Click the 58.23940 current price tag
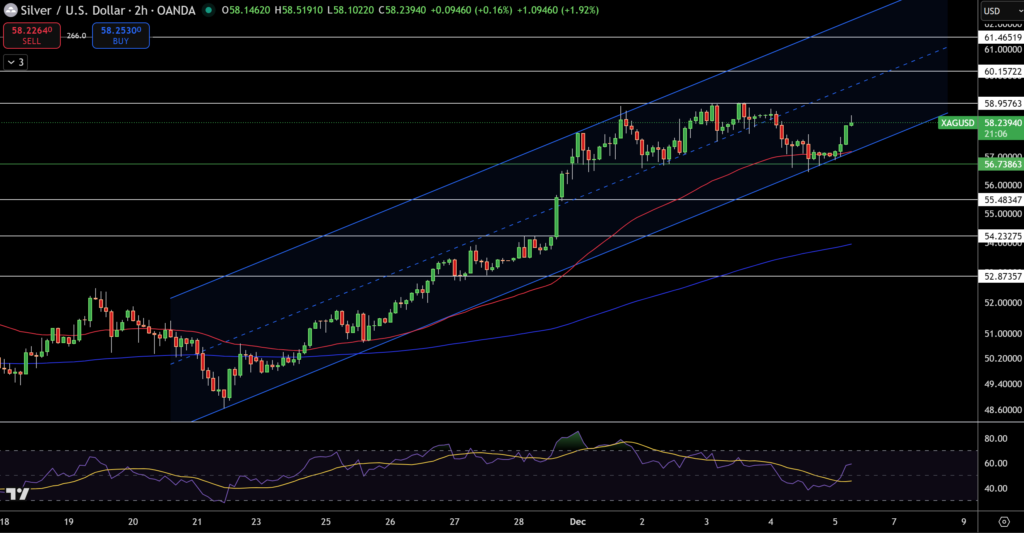This screenshot has height=533, width=1024. click(1001, 122)
